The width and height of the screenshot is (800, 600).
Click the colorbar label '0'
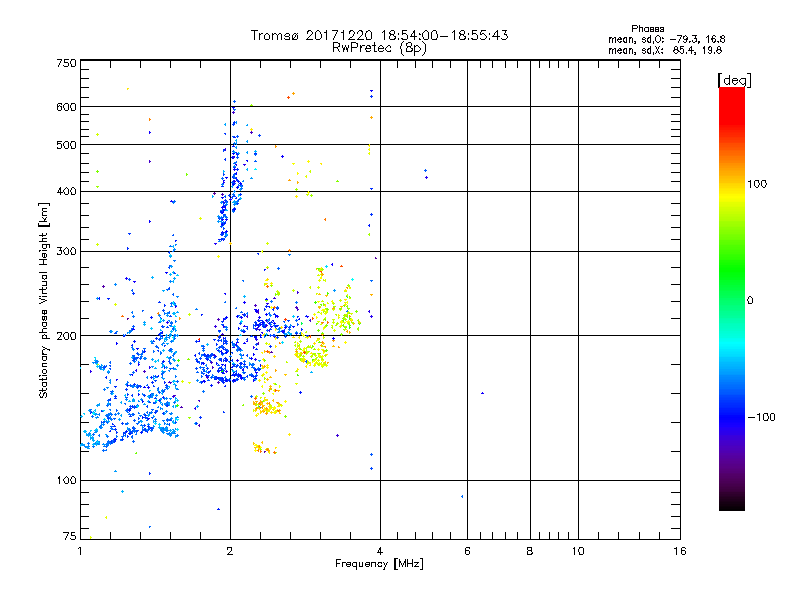(750, 301)
